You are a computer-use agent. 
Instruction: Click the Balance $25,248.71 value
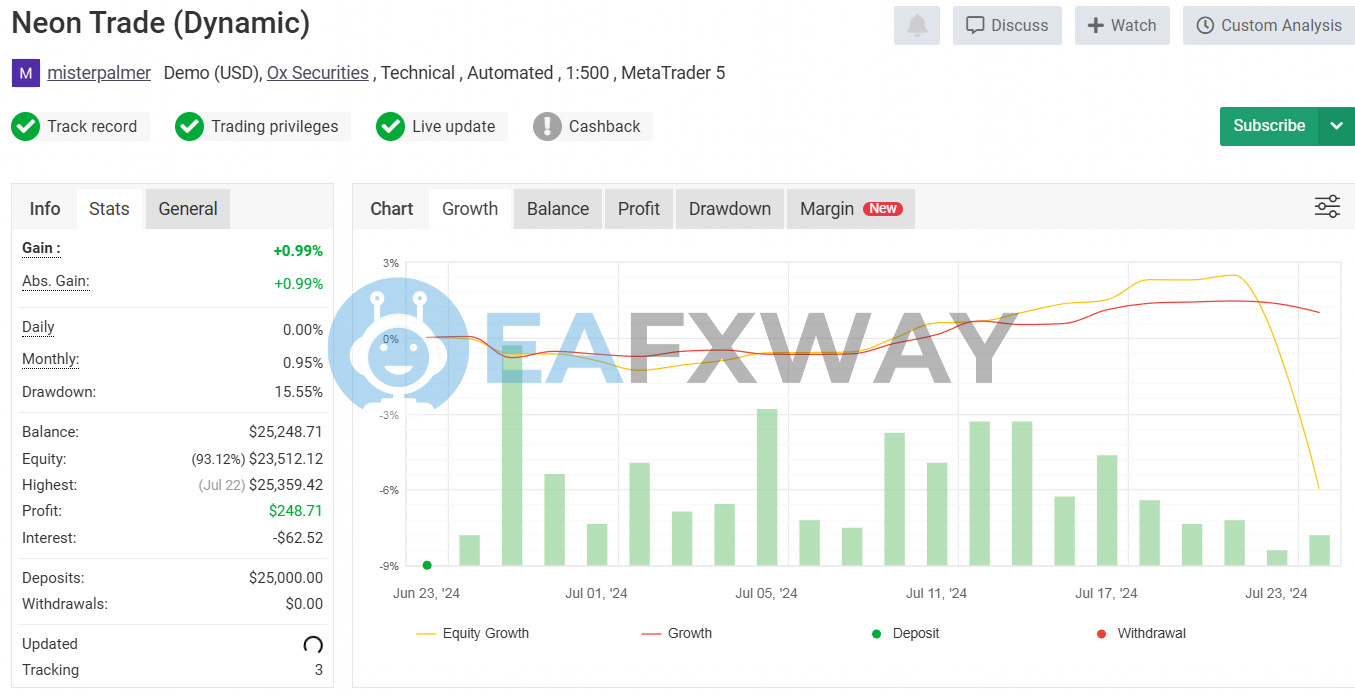(286, 432)
